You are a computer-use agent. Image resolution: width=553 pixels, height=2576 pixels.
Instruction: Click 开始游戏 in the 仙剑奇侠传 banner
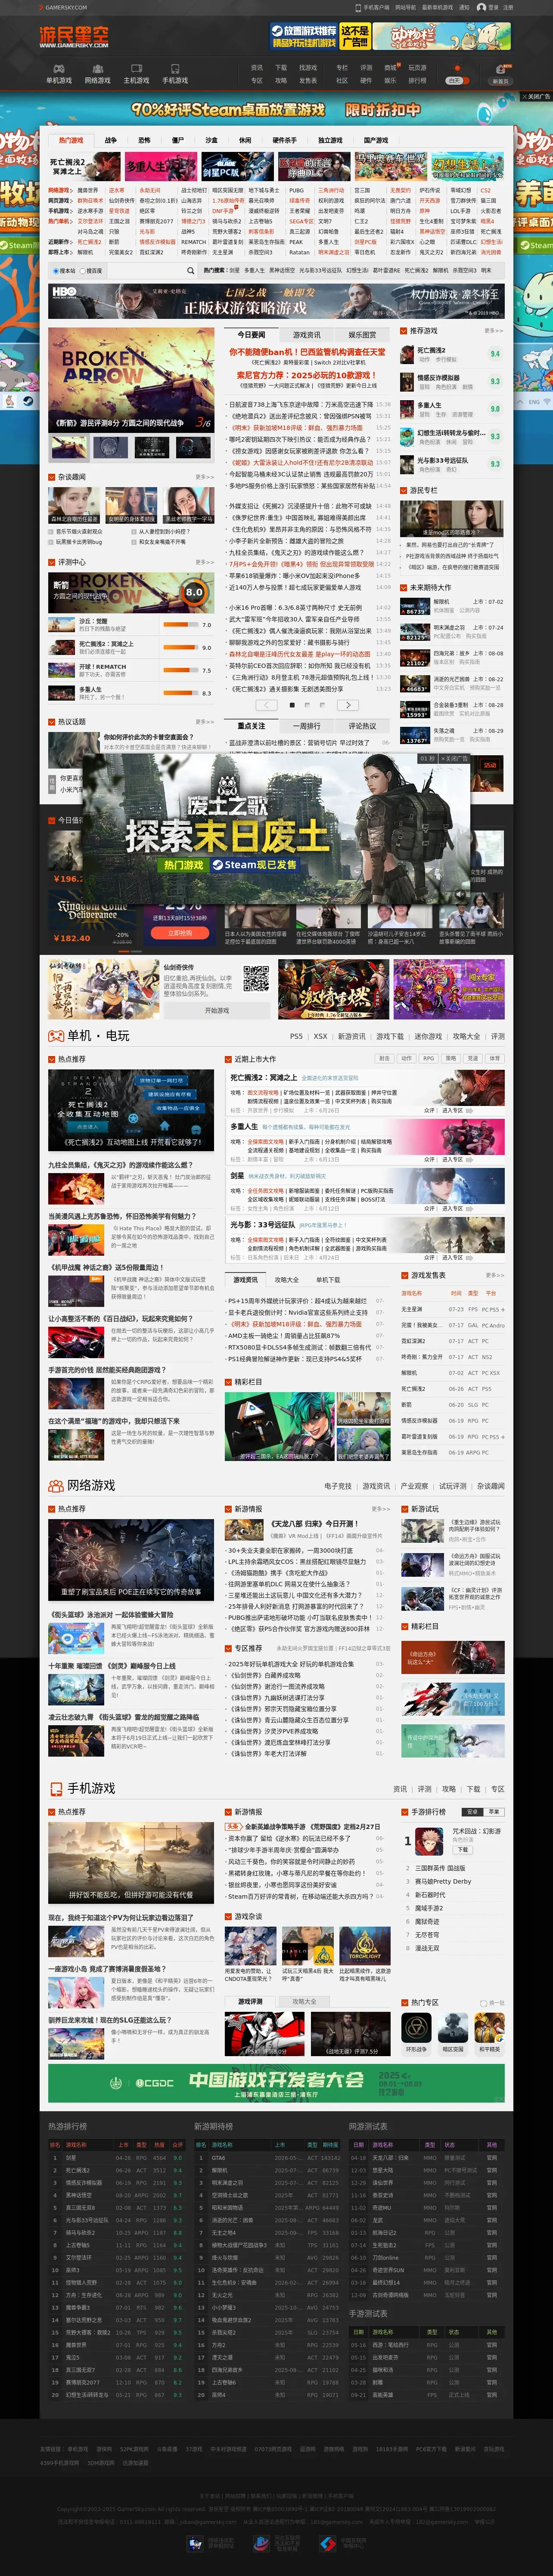click(x=217, y=1011)
